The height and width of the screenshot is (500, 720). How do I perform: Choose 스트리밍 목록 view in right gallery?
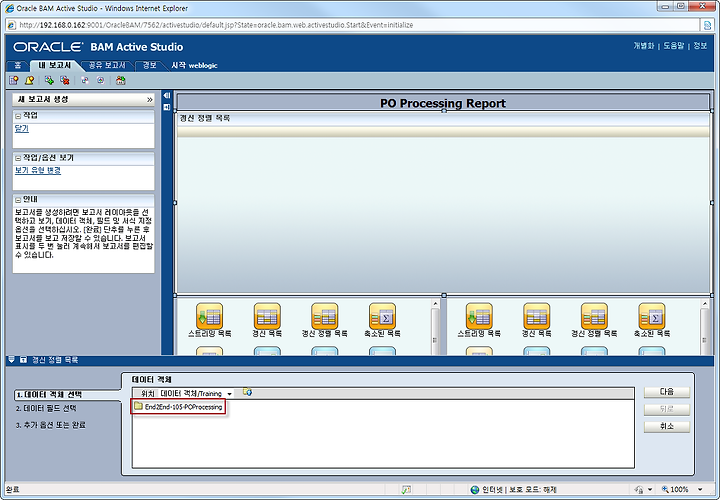479,320
